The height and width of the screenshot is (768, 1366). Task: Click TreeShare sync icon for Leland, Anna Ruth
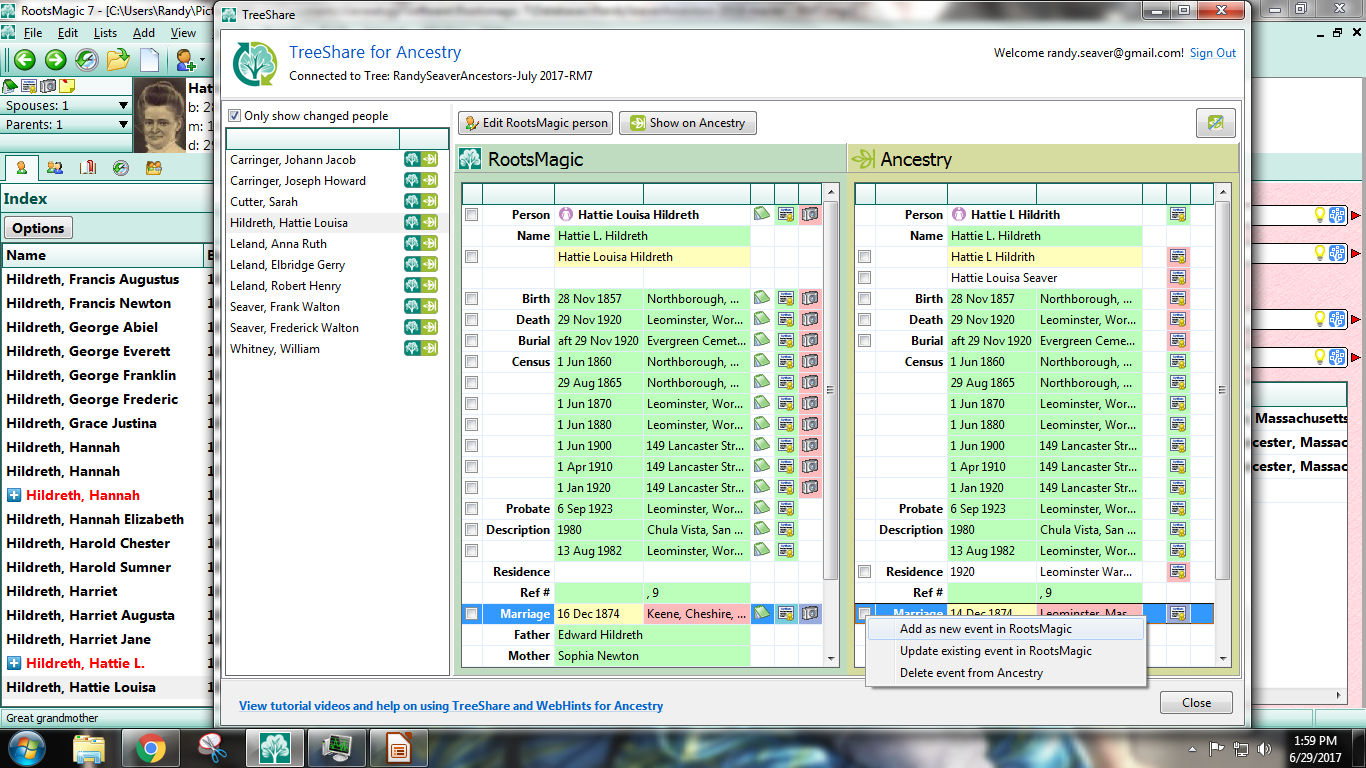click(x=421, y=244)
